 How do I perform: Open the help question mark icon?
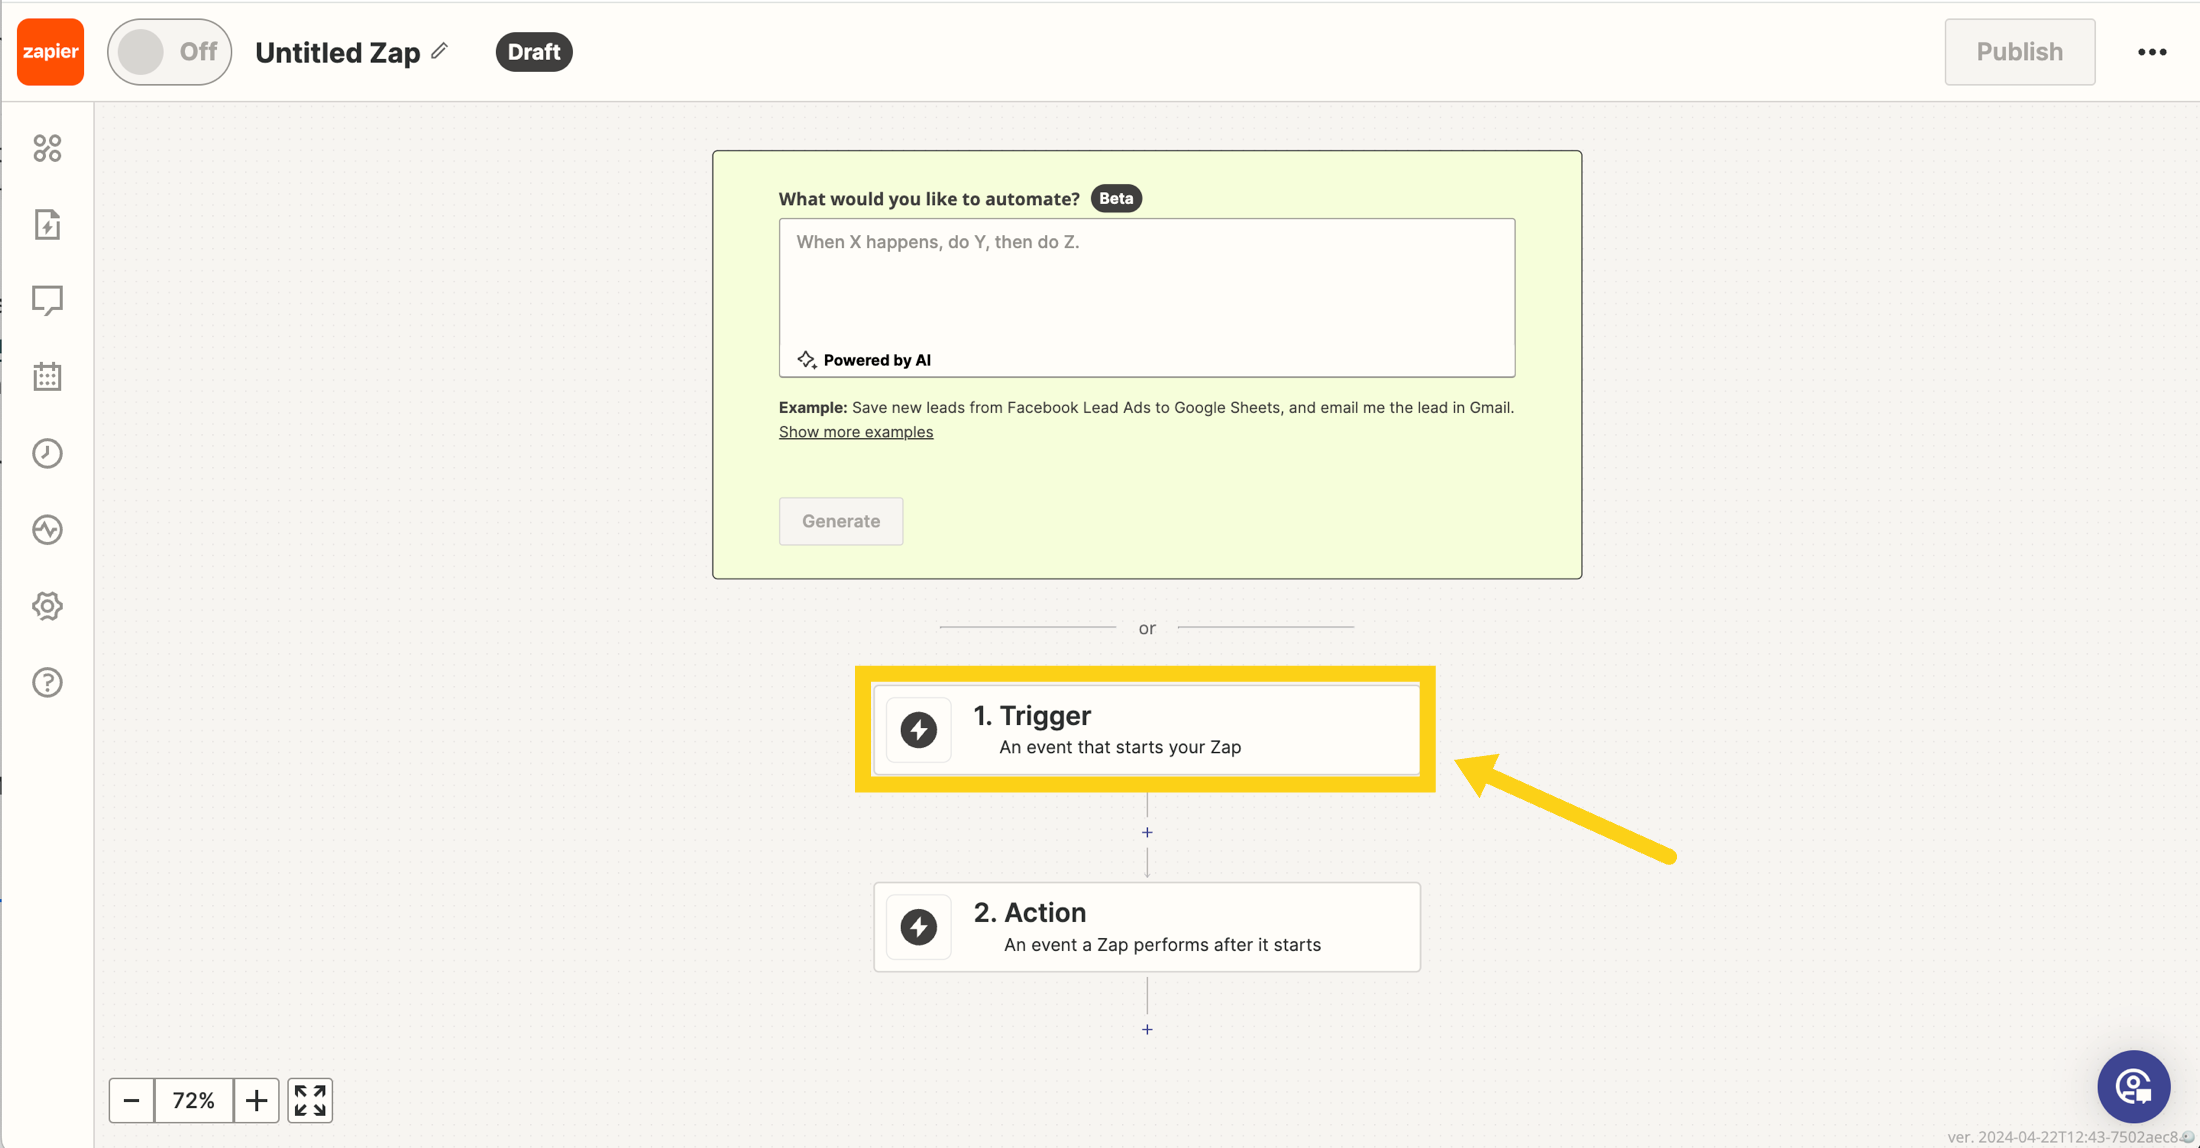pyautogui.click(x=47, y=682)
